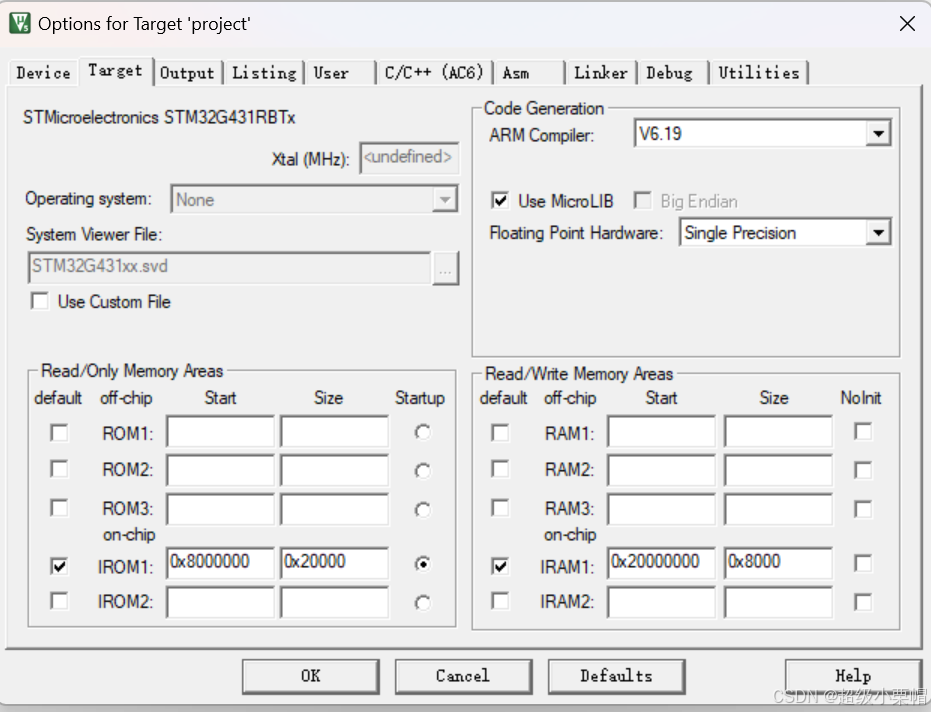Open the ARM Compiler version dropdown

click(762, 134)
